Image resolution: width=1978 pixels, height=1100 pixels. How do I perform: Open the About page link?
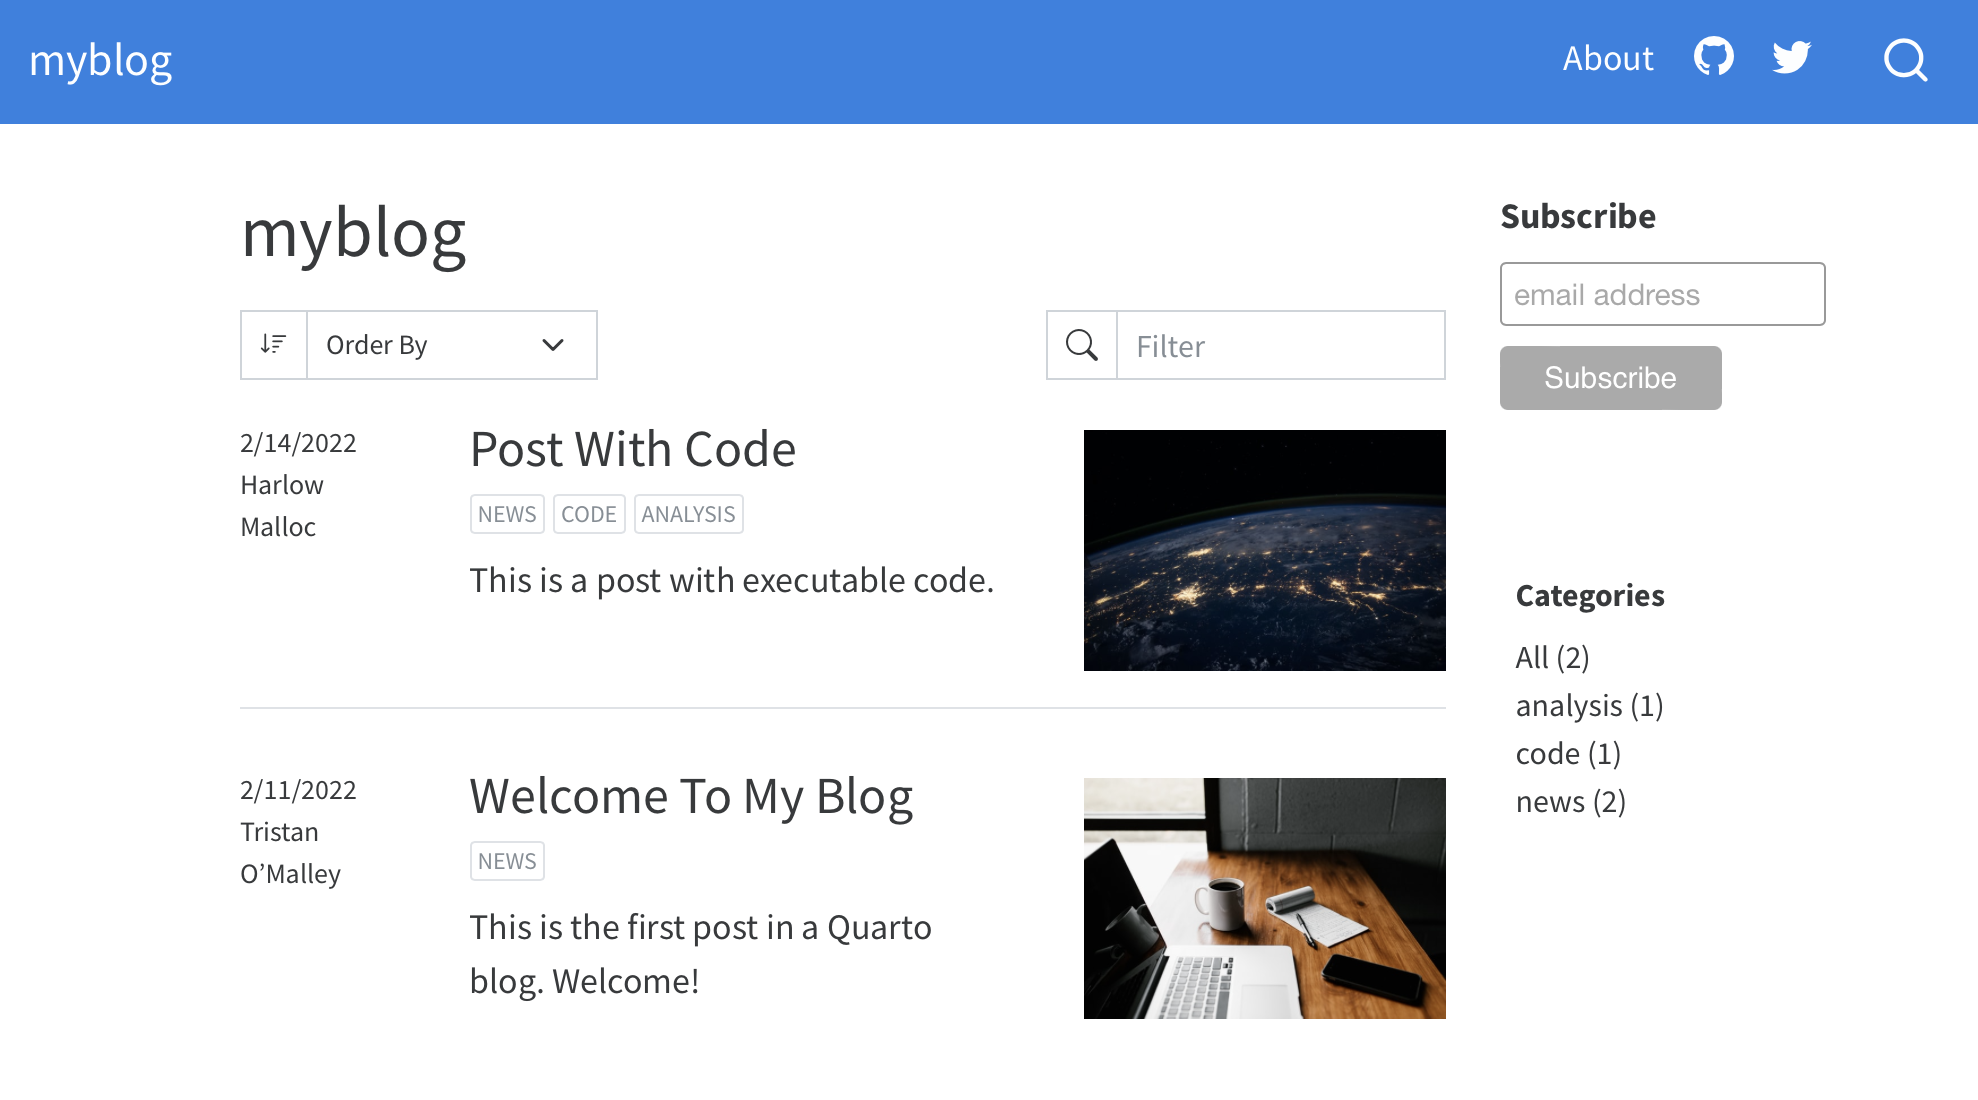(x=1606, y=57)
